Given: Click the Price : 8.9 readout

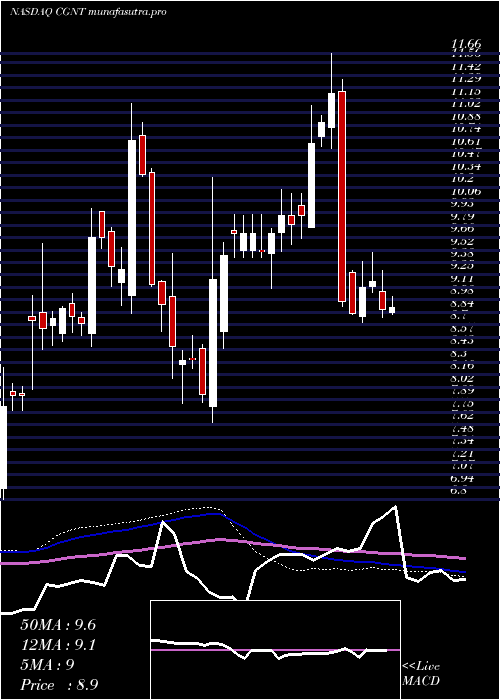Looking at the screenshot, I should click(x=59, y=685).
